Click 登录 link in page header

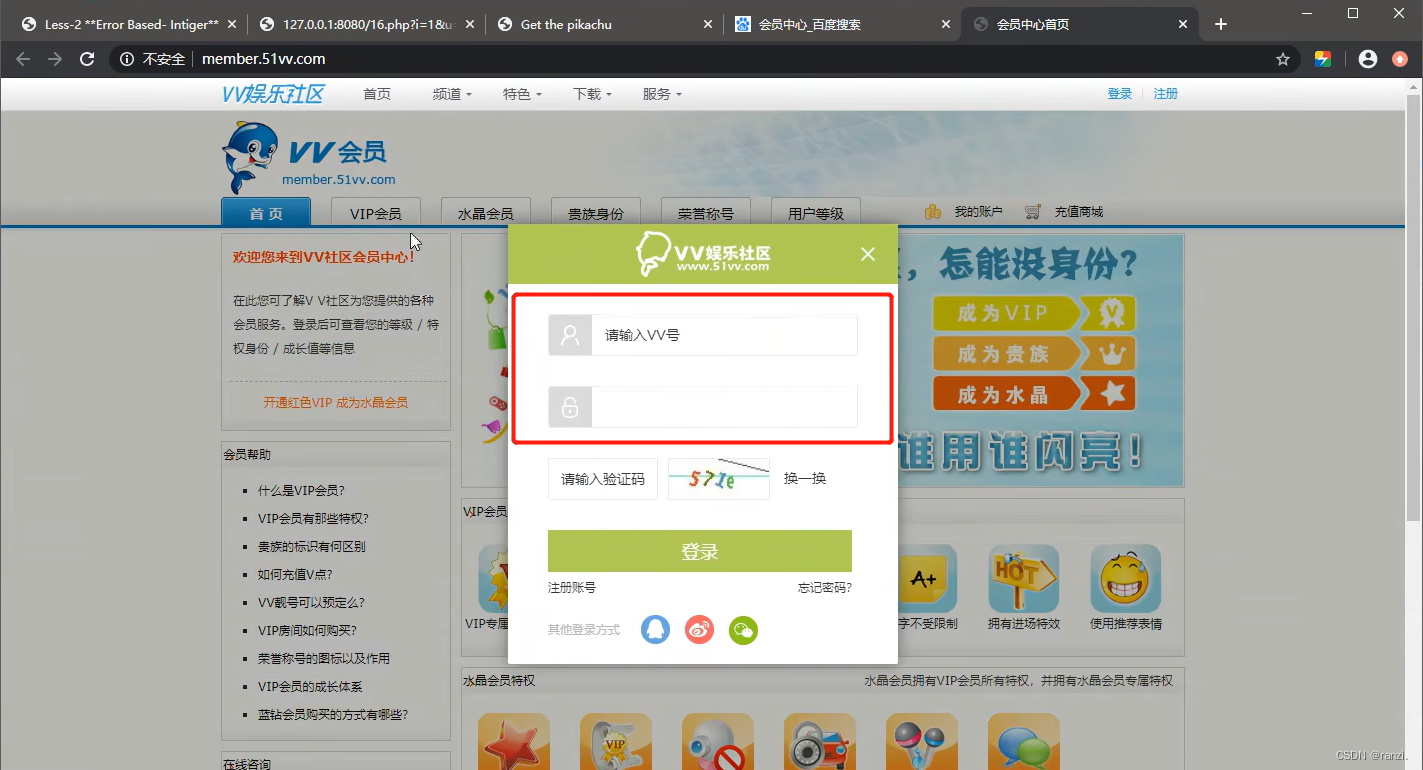point(1119,94)
